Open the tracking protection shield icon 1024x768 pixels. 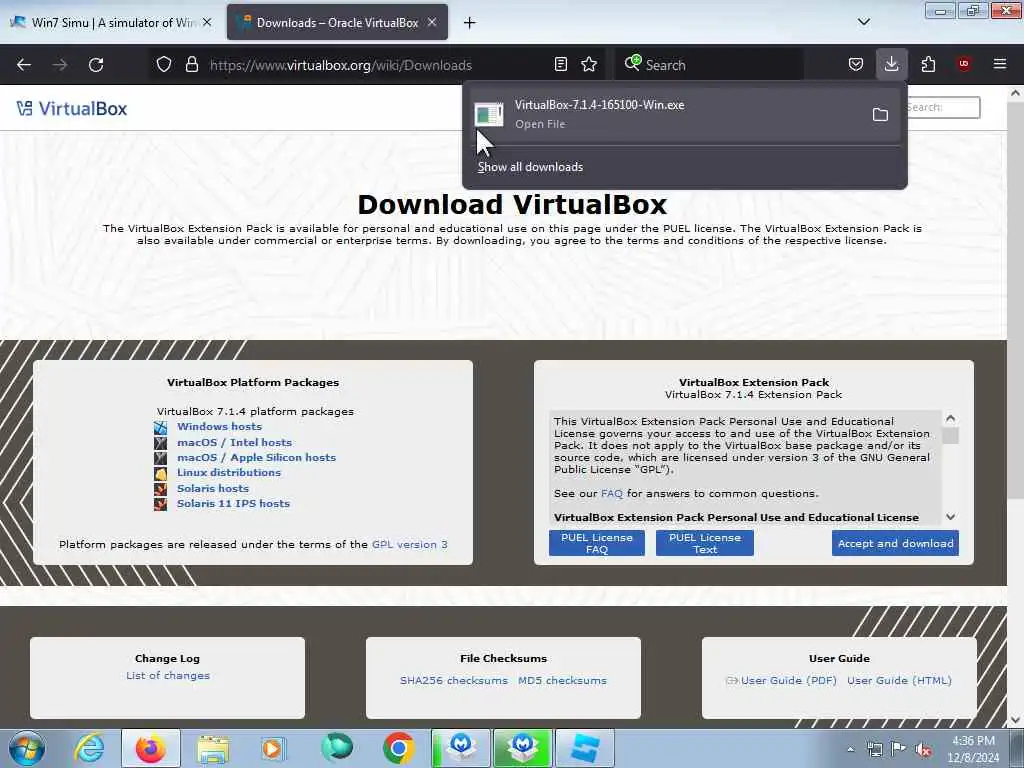(164, 65)
